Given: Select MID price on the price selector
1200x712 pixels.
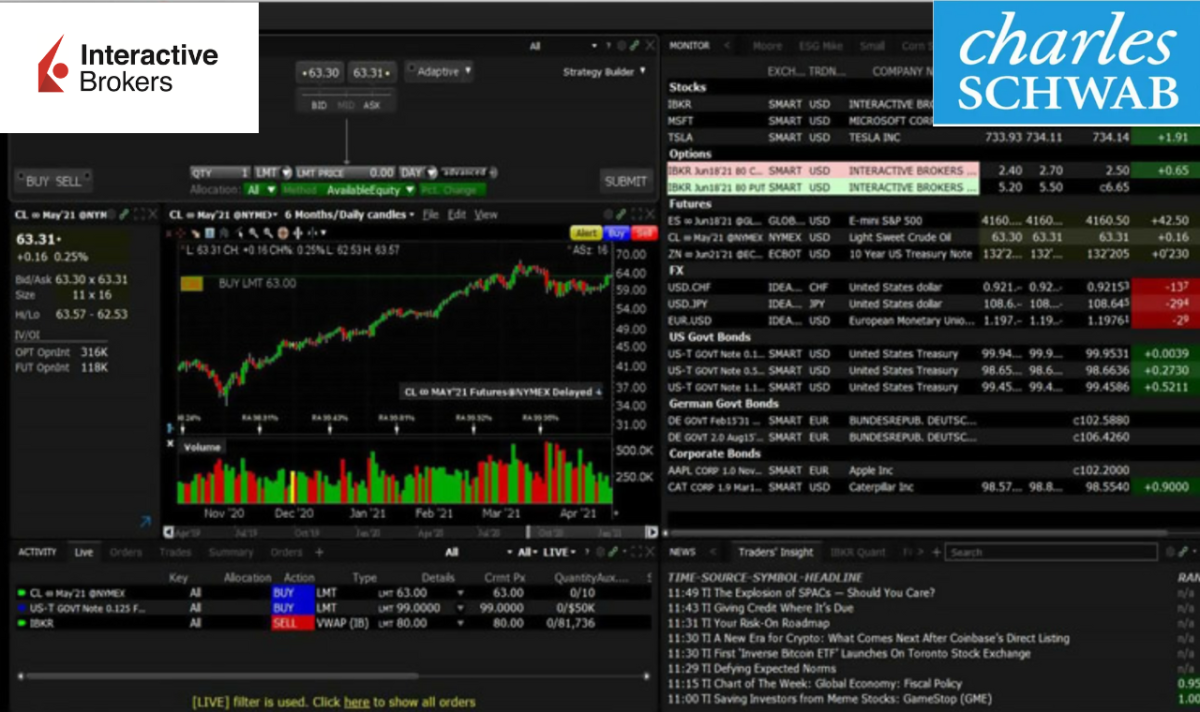Looking at the screenshot, I should point(346,105).
